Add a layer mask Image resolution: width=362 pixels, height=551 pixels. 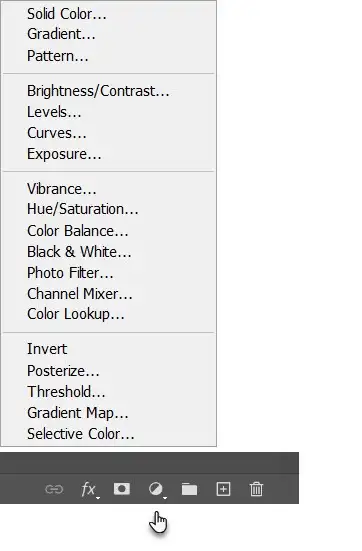pyautogui.click(x=122, y=489)
